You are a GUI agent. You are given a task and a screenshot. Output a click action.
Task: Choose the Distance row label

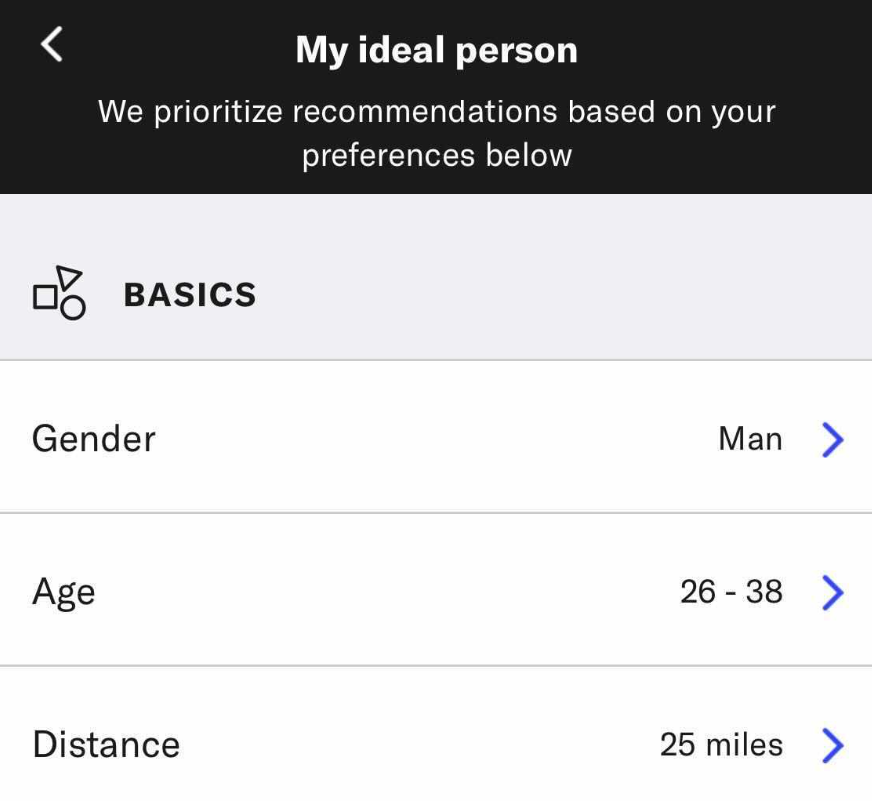pyautogui.click(x=106, y=744)
